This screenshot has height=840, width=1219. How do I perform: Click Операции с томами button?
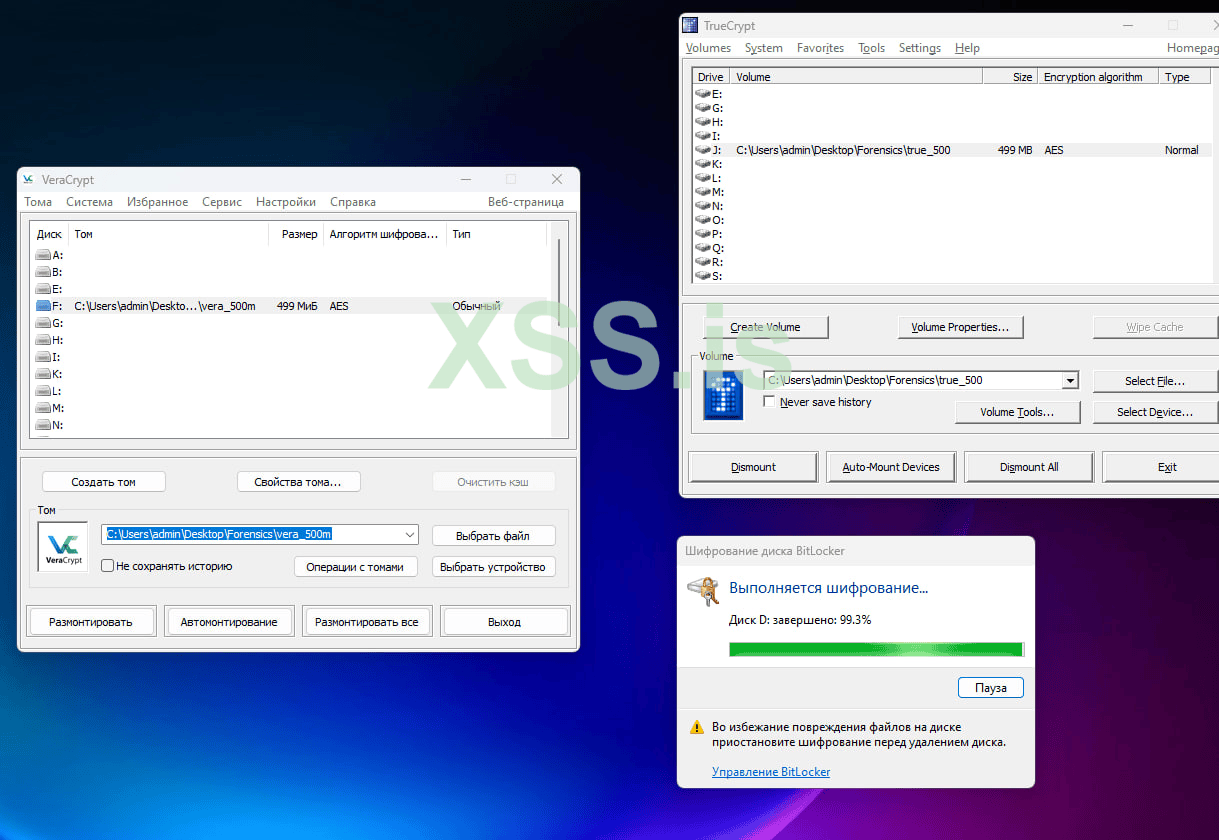coord(356,567)
